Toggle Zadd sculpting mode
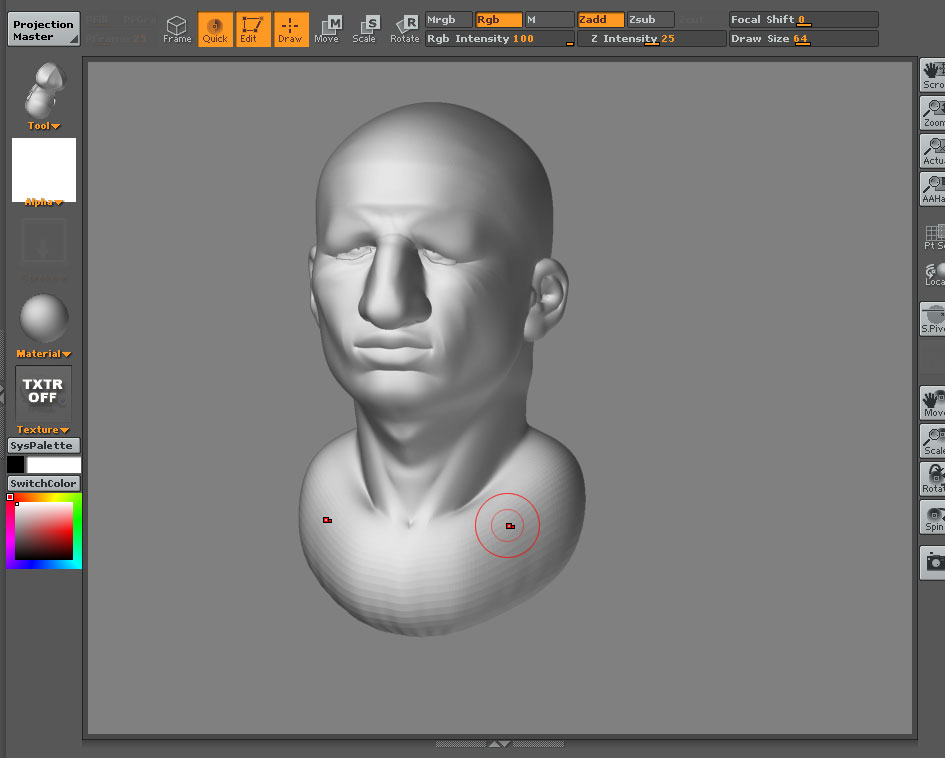 pyautogui.click(x=600, y=20)
